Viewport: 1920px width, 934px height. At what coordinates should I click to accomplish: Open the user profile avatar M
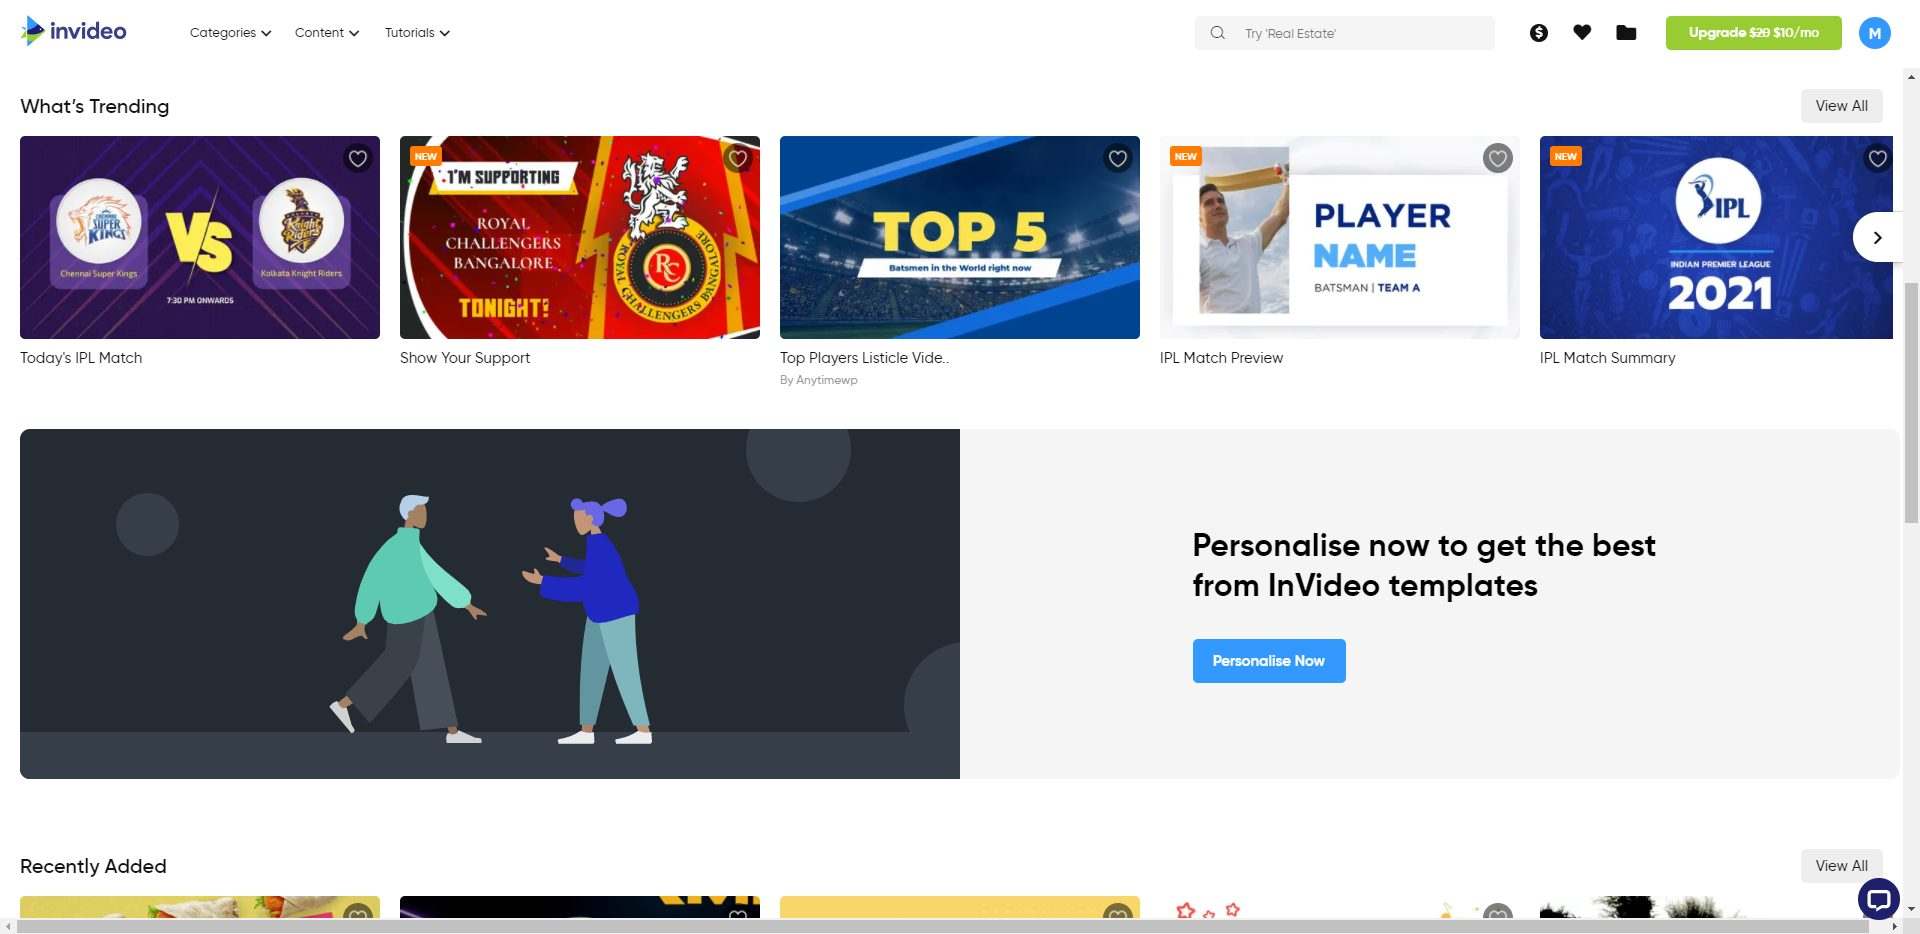click(x=1874, y=33)
